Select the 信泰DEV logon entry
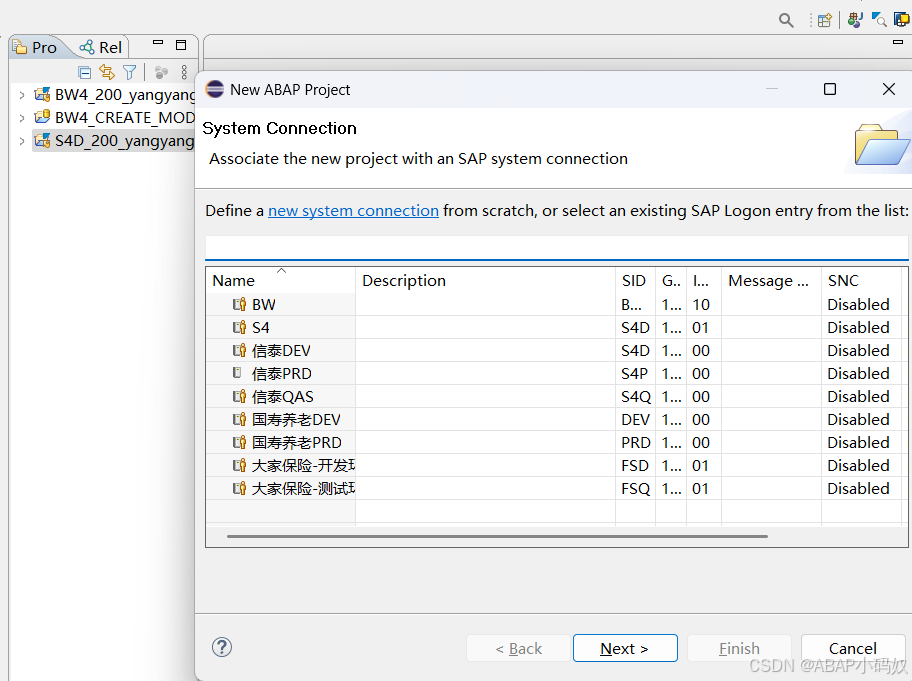This screenshot has width=912, height=681. 281,351
